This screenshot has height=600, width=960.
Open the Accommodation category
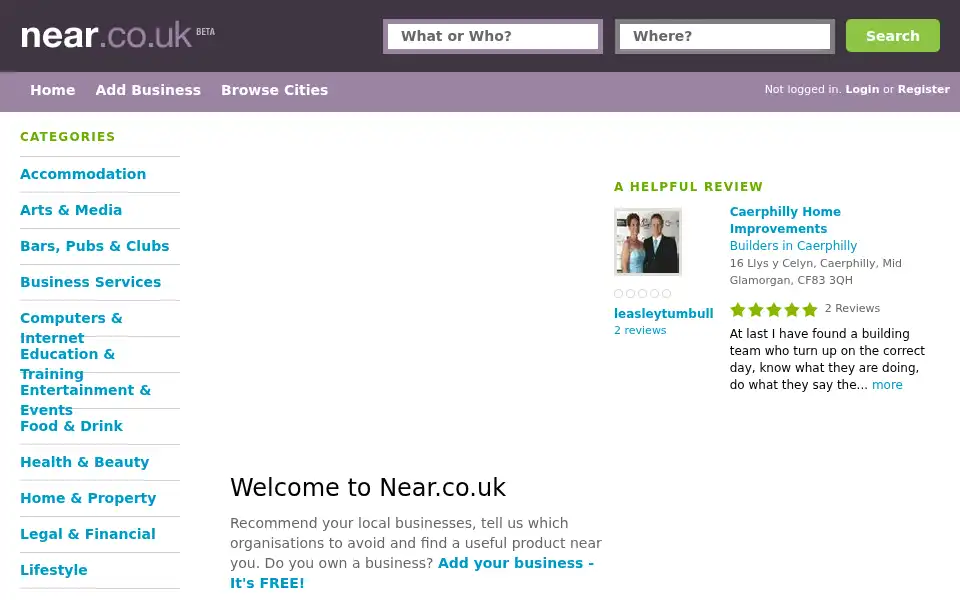tap(83, 174)
